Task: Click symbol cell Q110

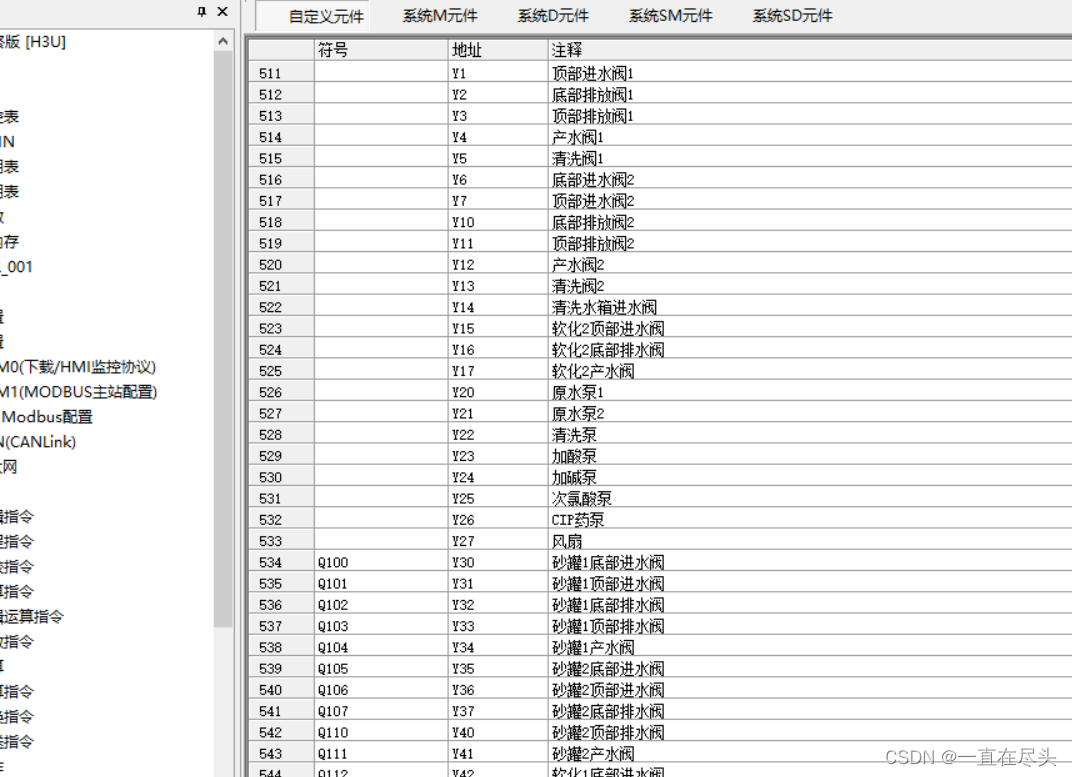Action: (381, 732)
